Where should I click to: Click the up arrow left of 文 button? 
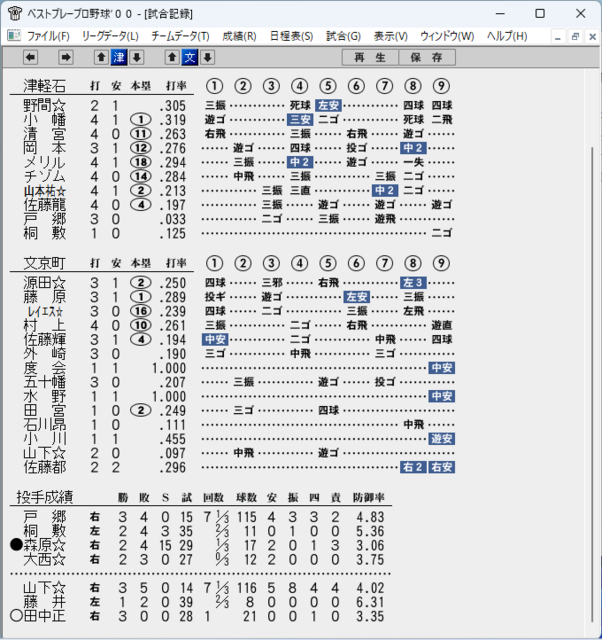(172, 58)
